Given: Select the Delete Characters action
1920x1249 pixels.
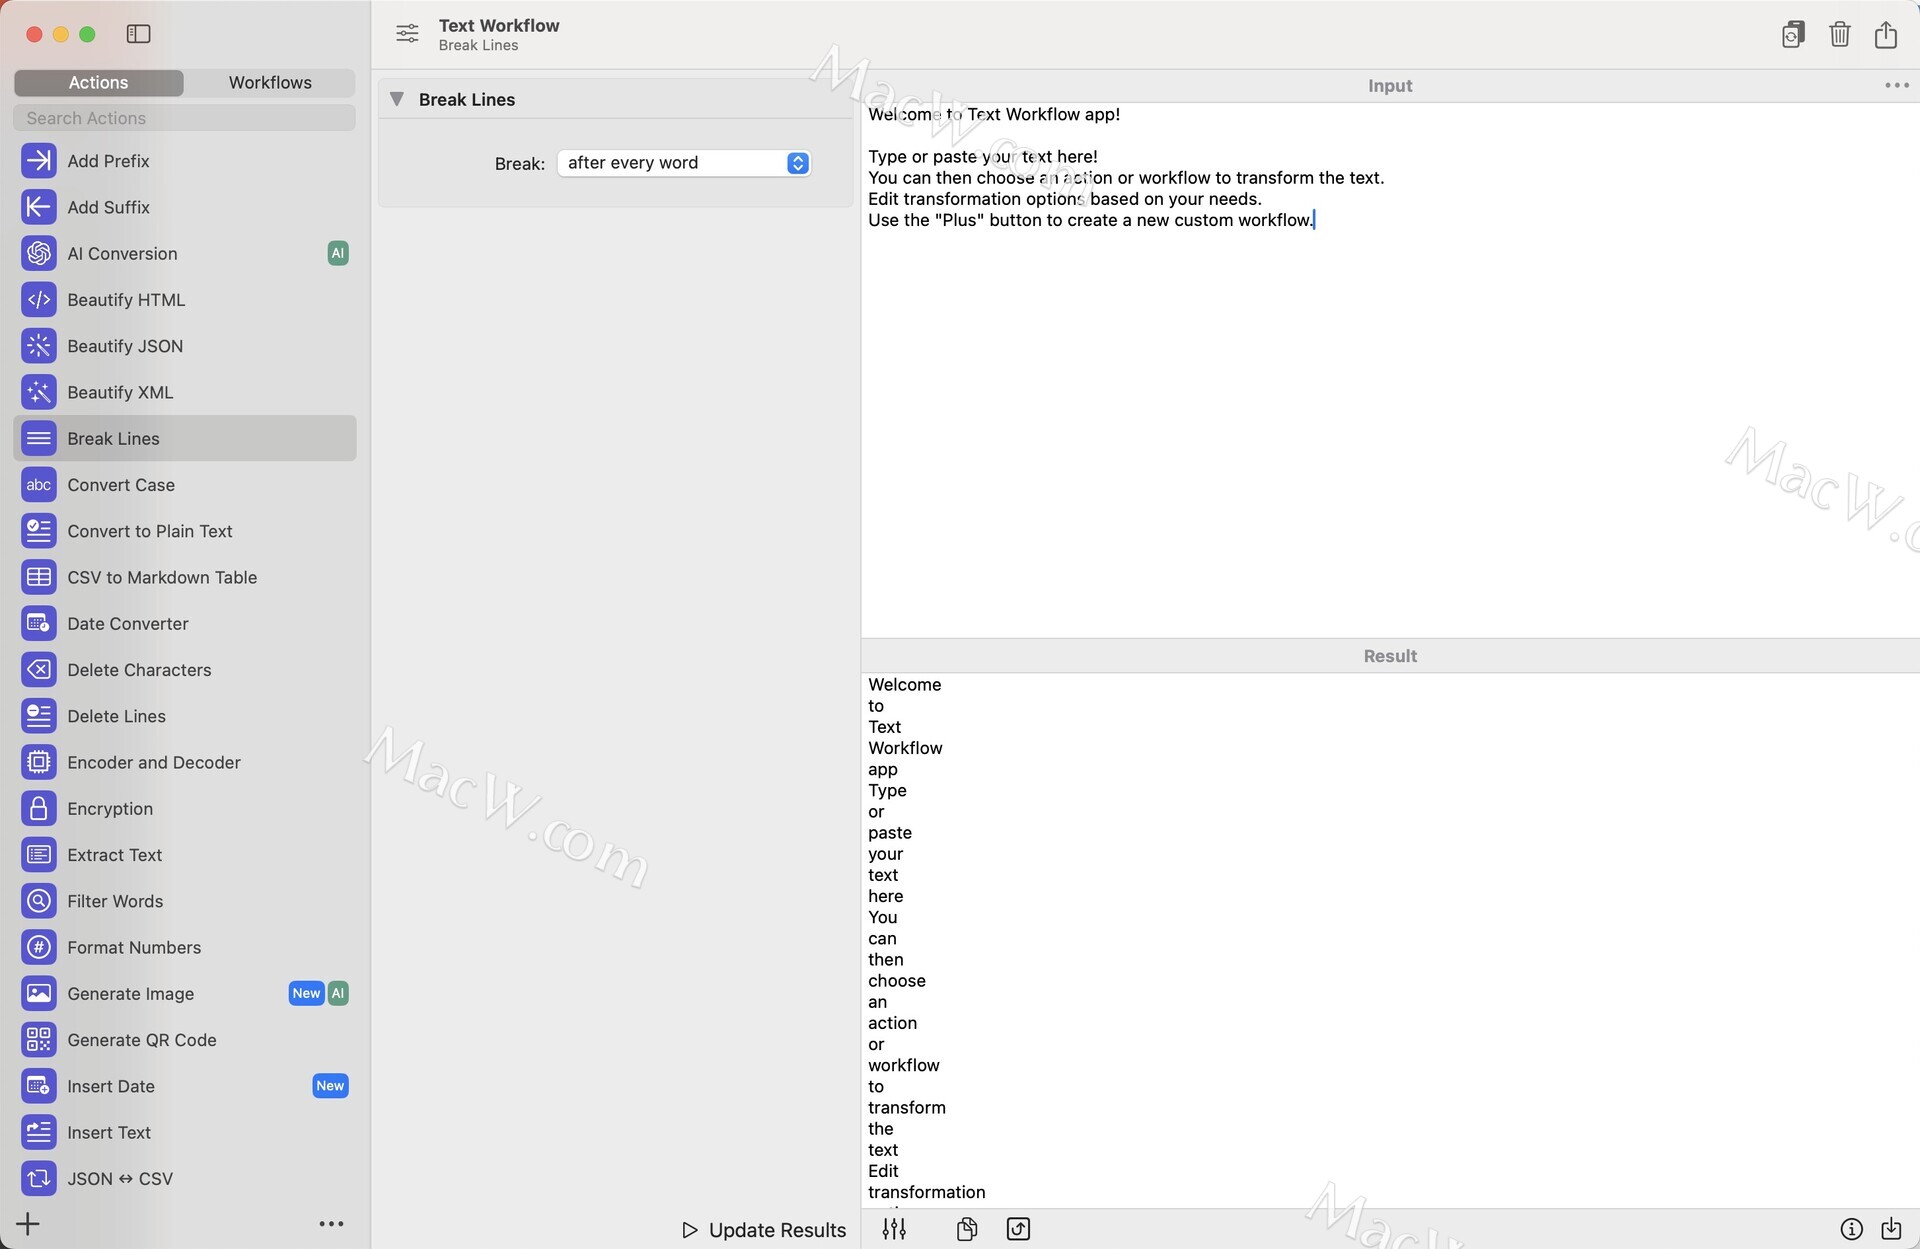Looking at the screenshot, I should coord(185,670).
